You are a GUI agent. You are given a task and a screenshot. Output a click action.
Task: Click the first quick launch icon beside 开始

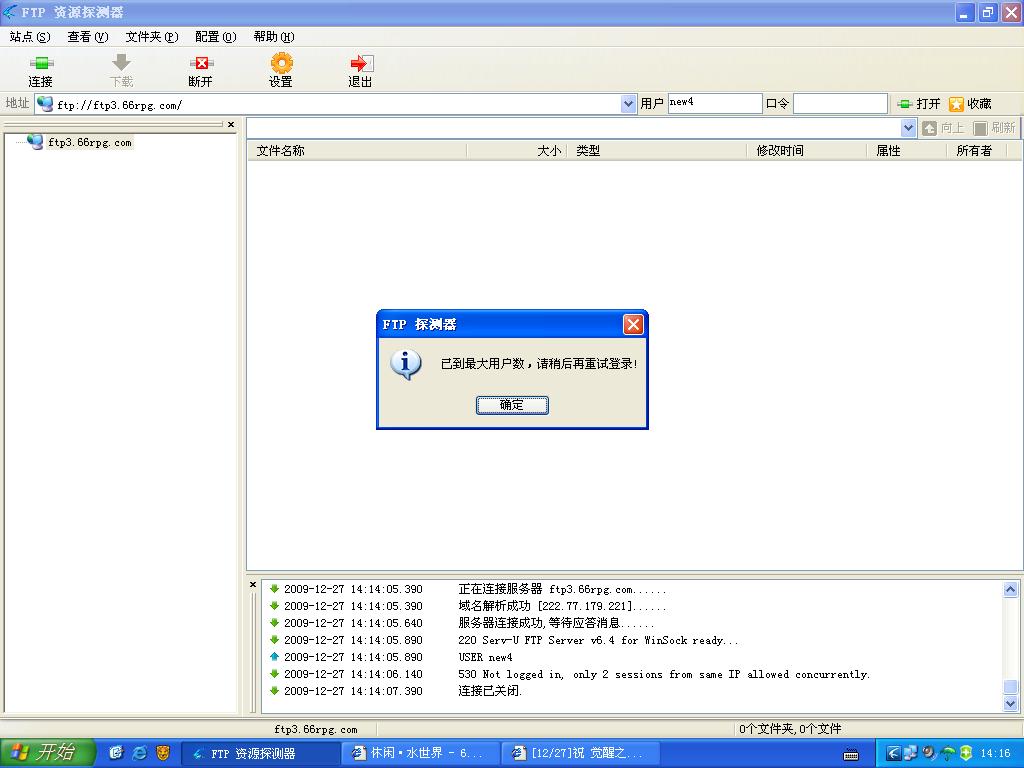[116, 753]
